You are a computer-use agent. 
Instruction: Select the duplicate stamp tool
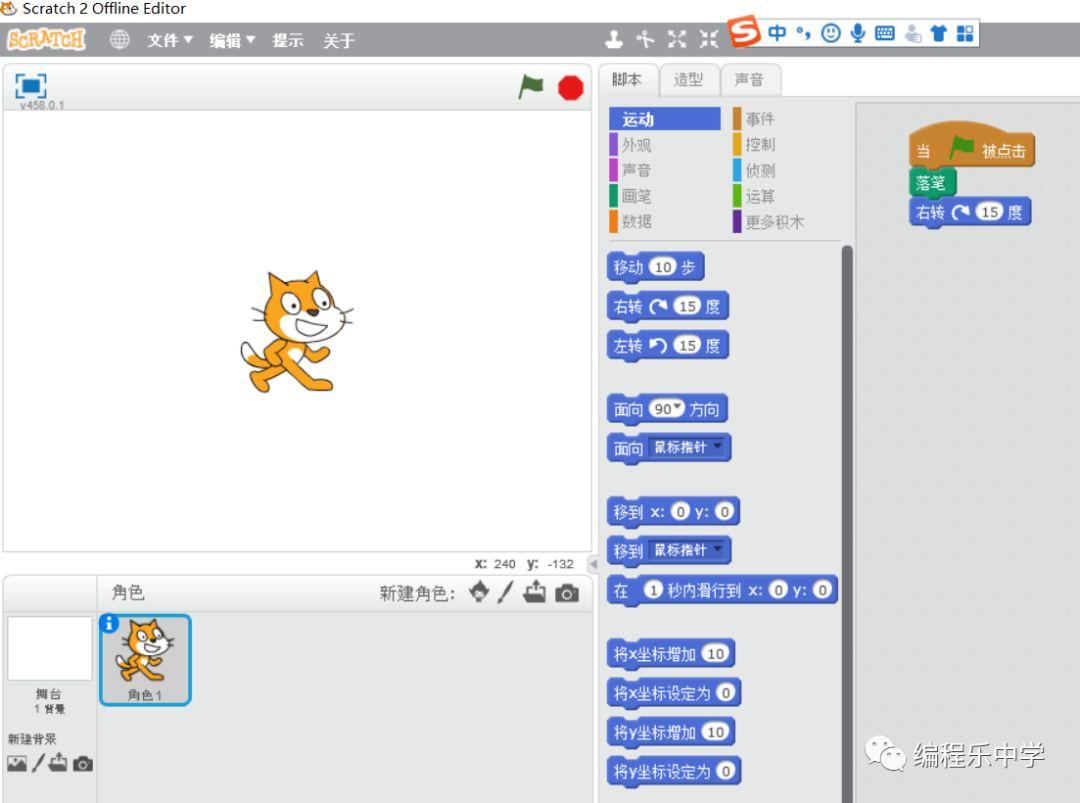point(614,39)
